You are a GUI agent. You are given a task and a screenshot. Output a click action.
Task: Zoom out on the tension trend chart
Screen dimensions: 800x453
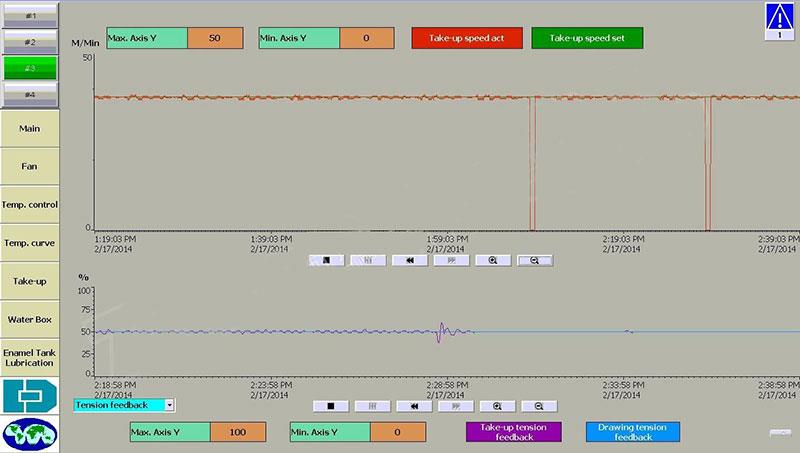pyautogui.click(x=538, y=406)
